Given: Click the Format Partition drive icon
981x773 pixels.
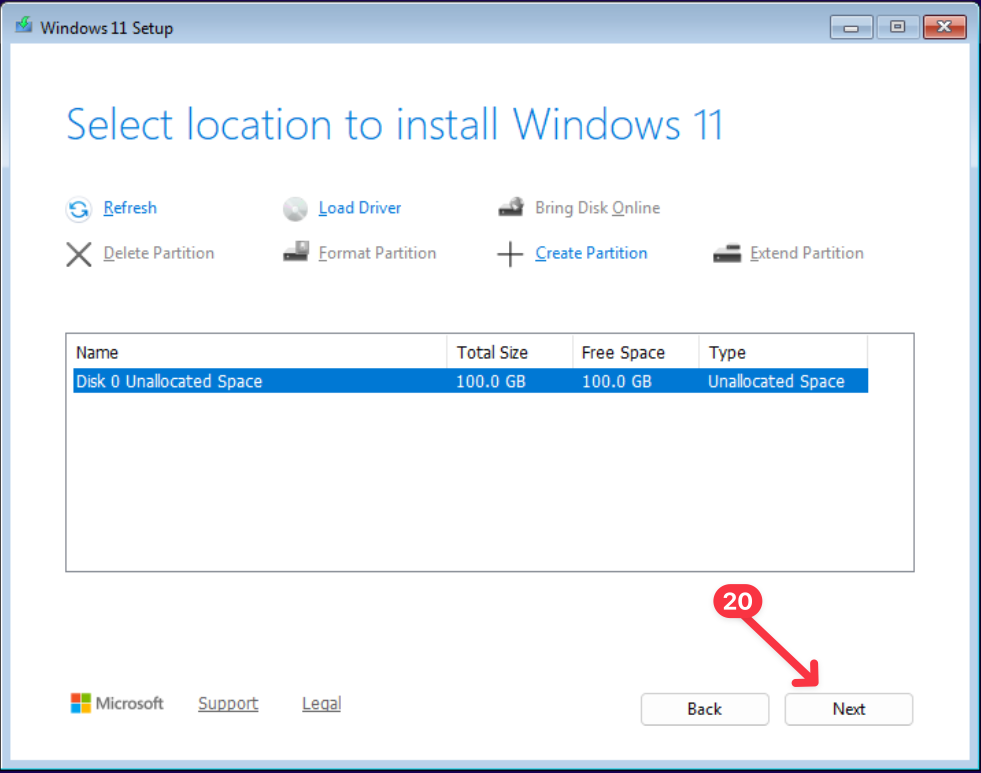Looking at the screenshot, I should point(295,253).
